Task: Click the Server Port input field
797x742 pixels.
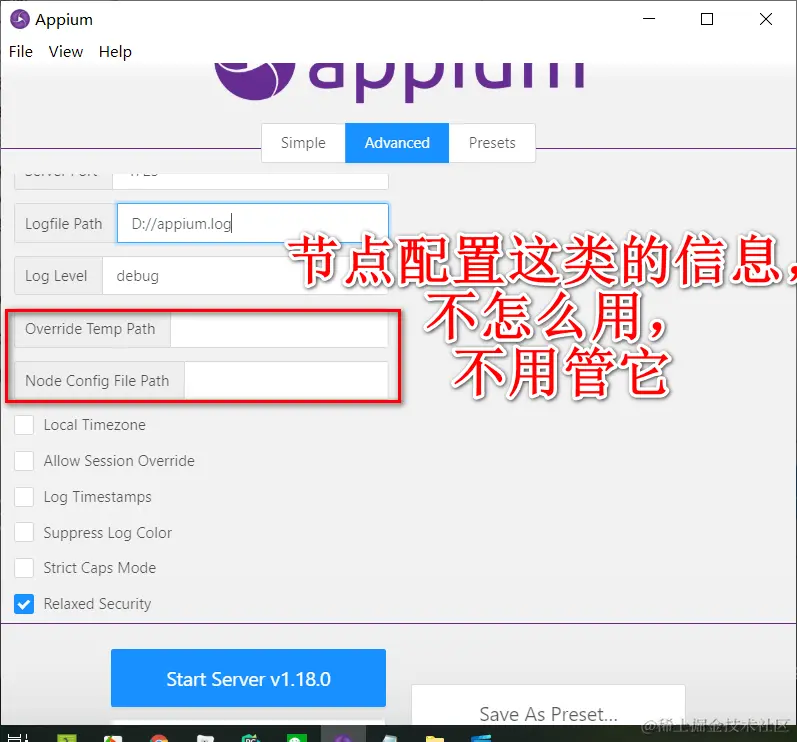Action: pos(250,180)
